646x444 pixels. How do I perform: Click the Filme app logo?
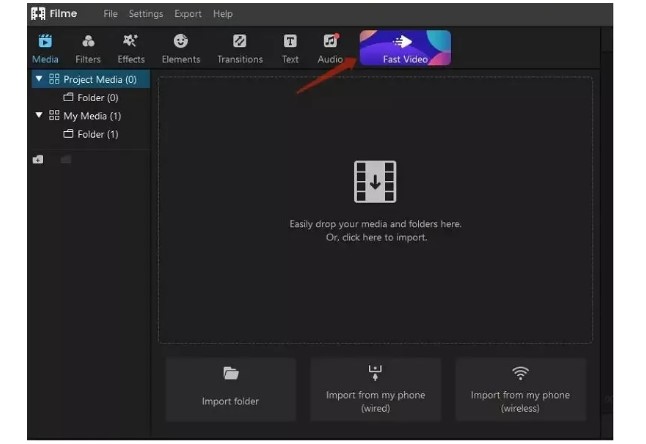point(38,14)
